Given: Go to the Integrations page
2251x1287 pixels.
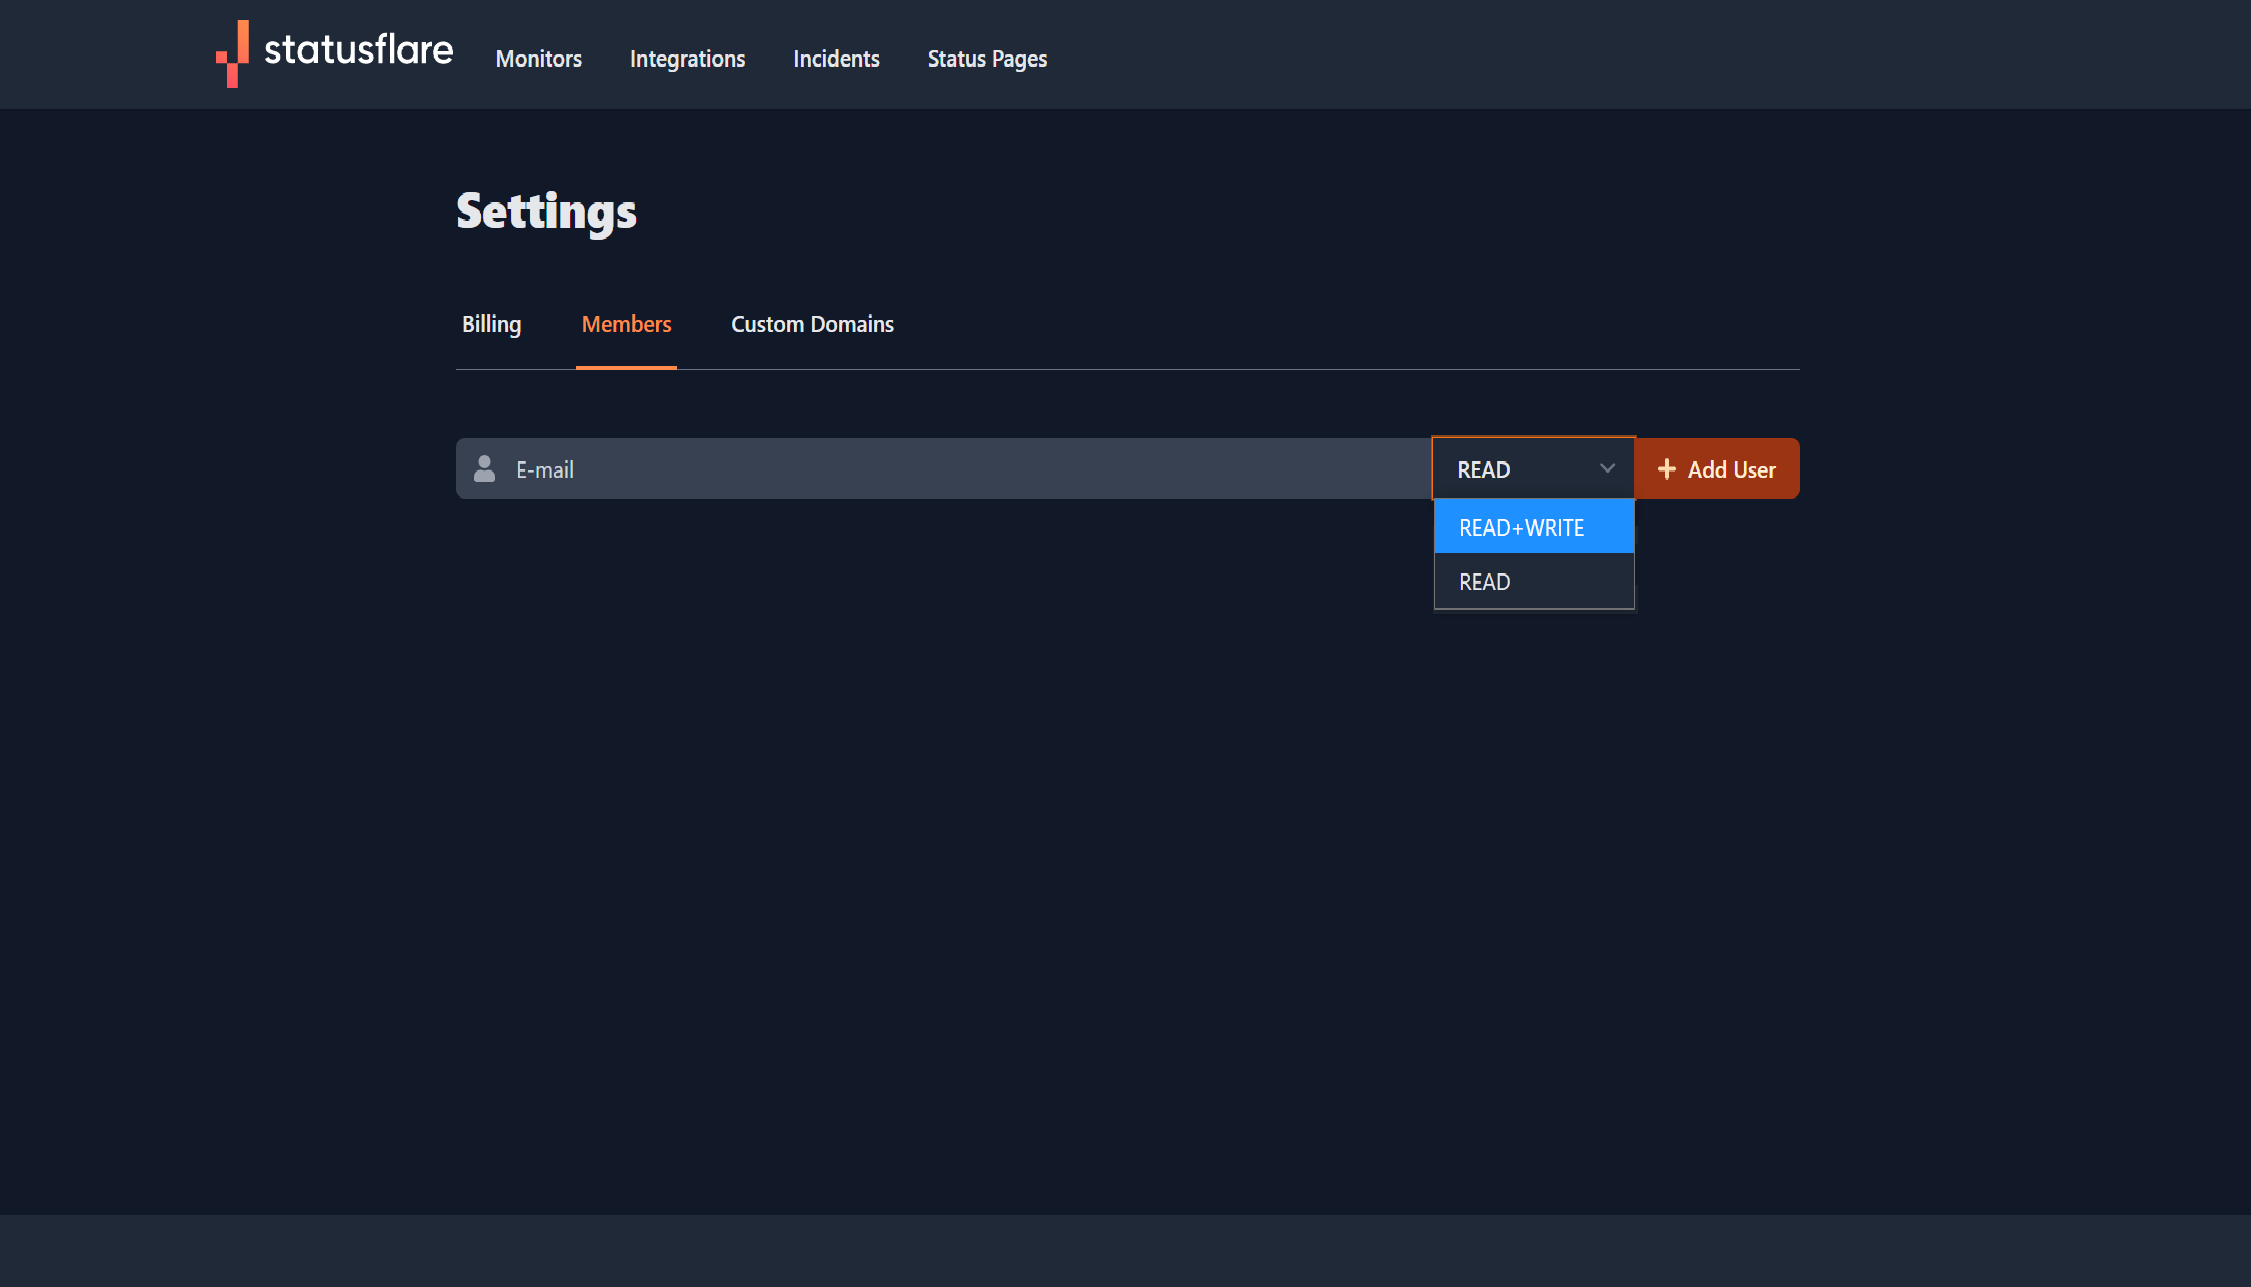Looking at the screenshot, I should (687, 59).
